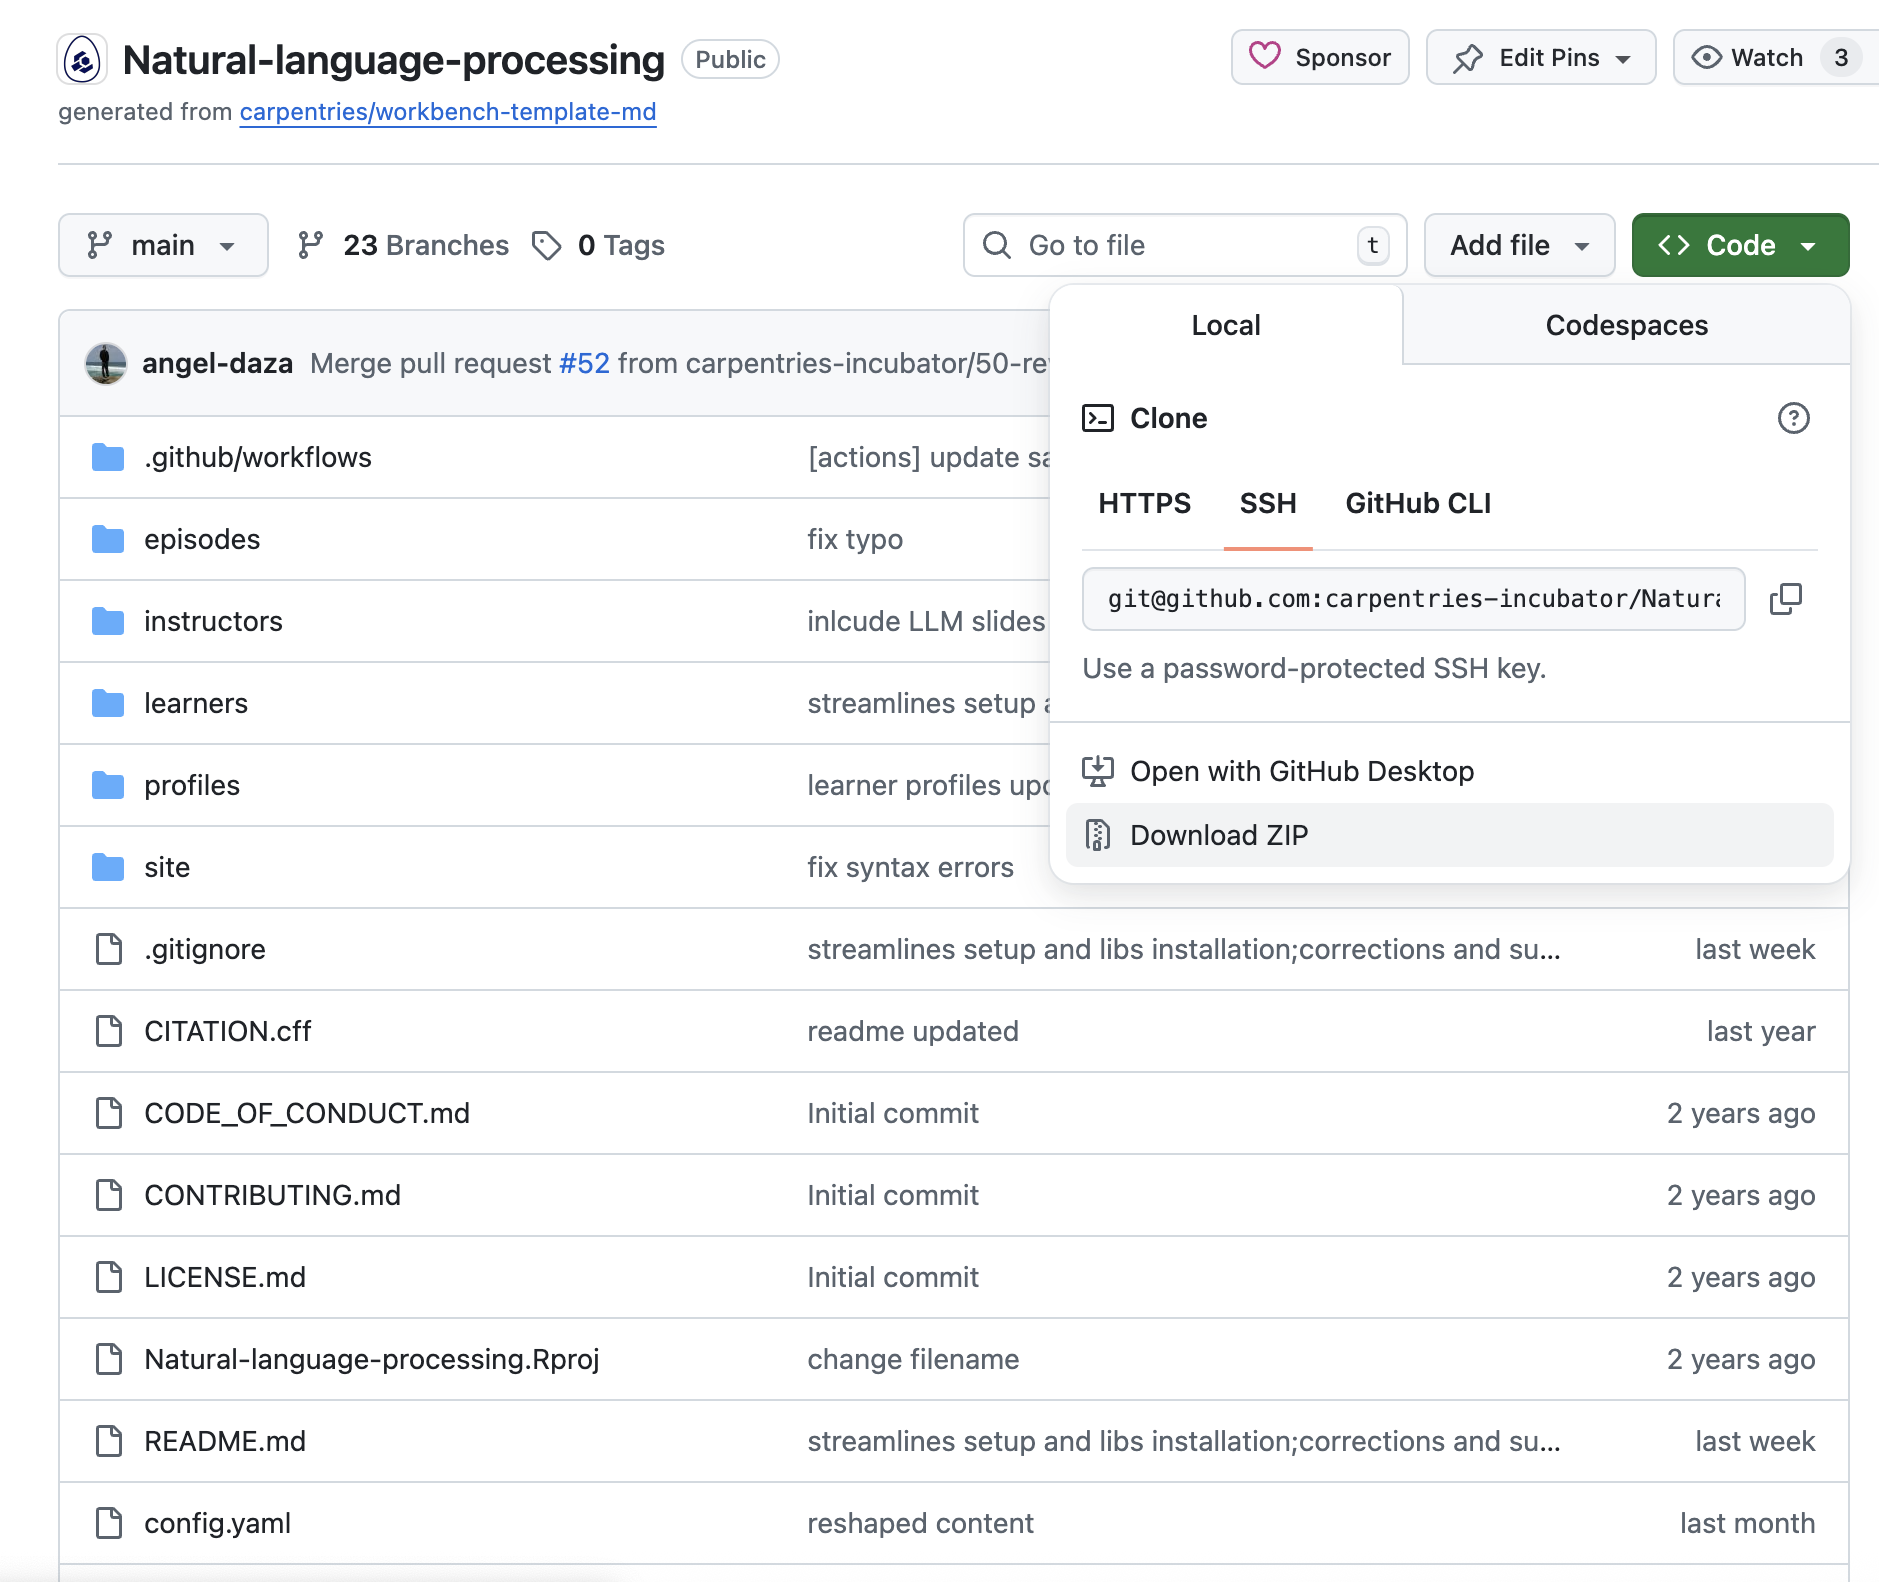
Task: Open the 0 Tags page
Action: [599, 246]
